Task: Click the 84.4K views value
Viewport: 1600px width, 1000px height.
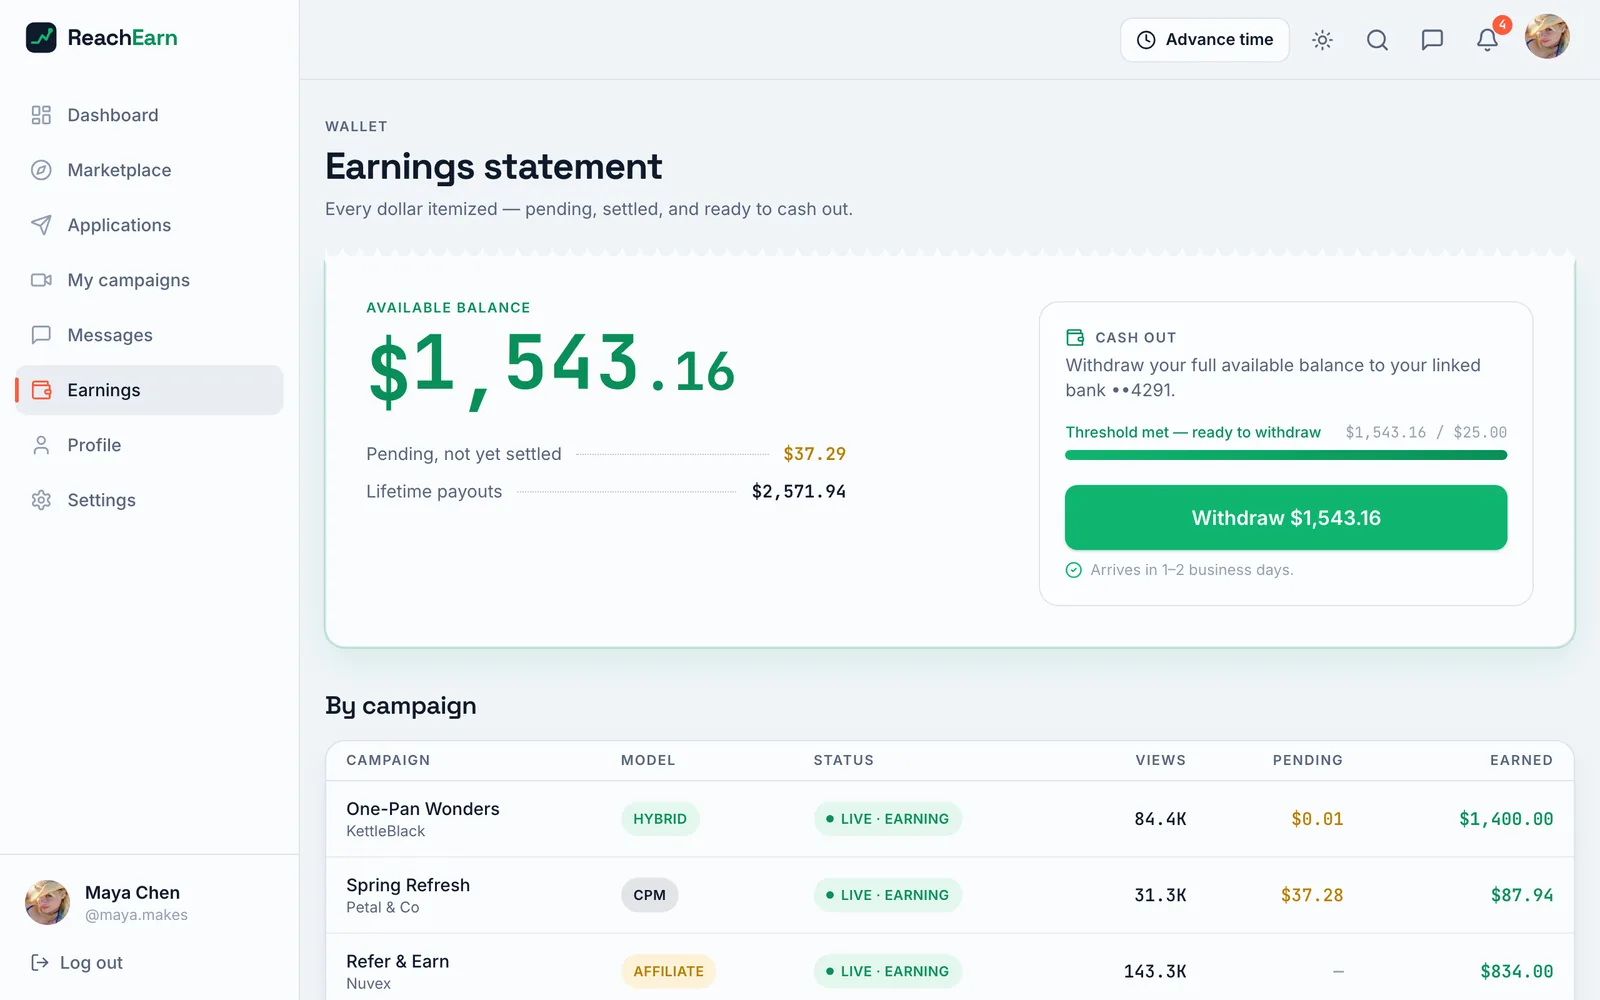Action: click(x=1160, y=819)
